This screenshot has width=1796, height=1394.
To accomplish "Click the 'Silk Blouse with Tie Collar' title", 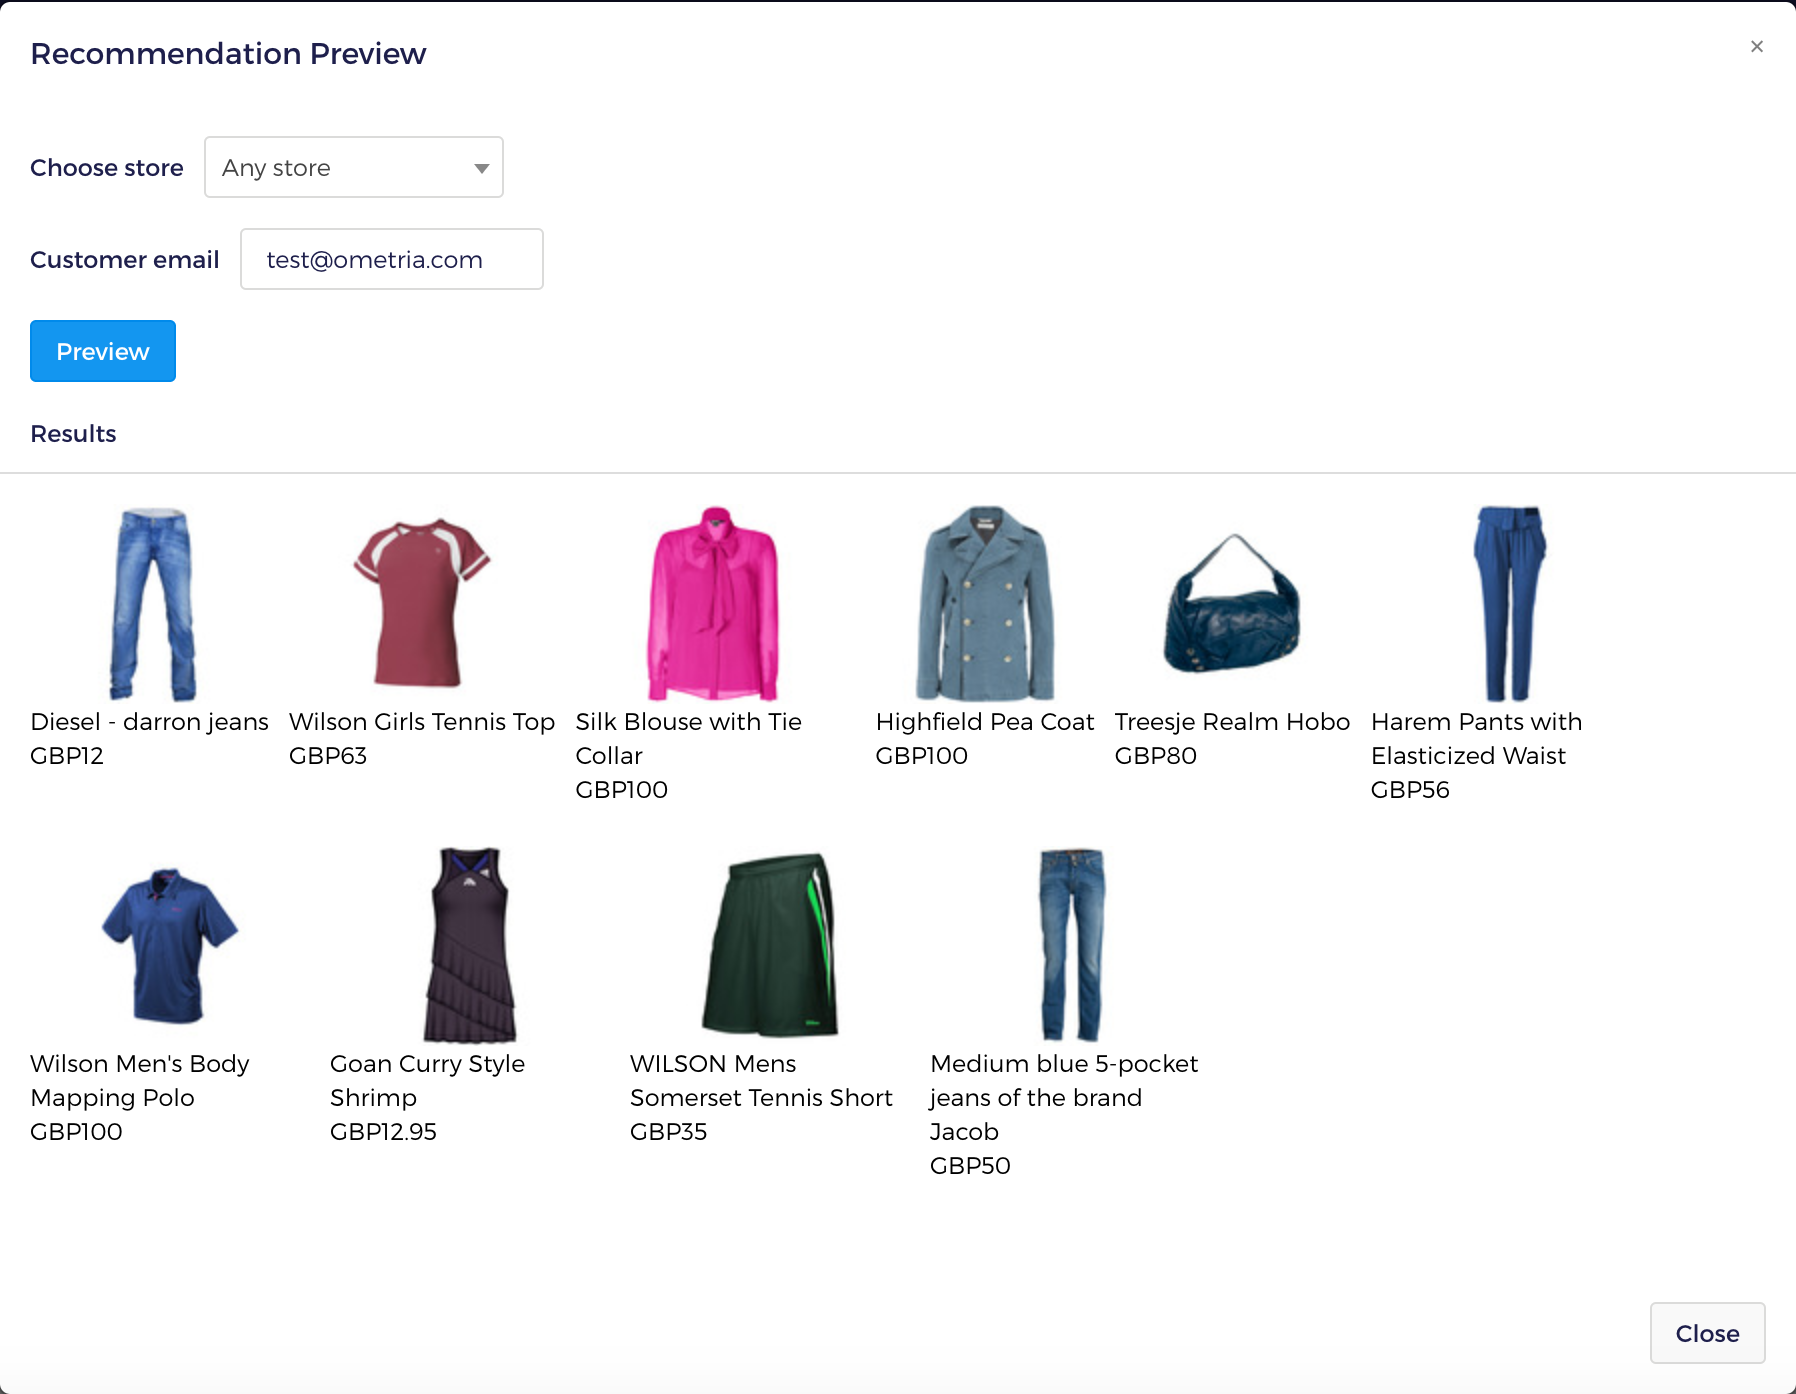I will coord(689,739).
